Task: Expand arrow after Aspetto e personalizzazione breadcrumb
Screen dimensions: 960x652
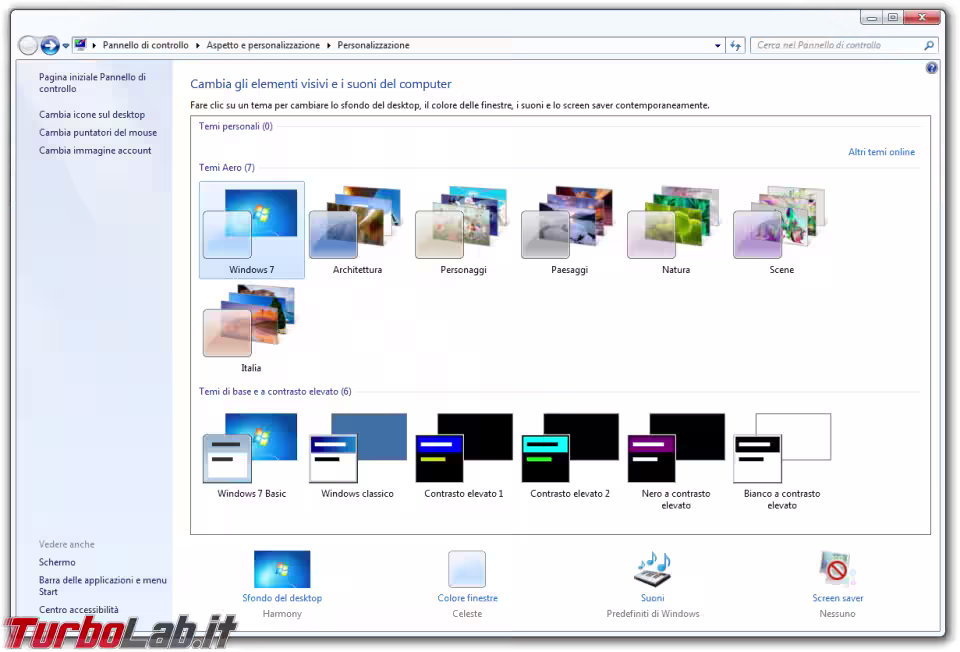Action: click(x=329, y=45)
